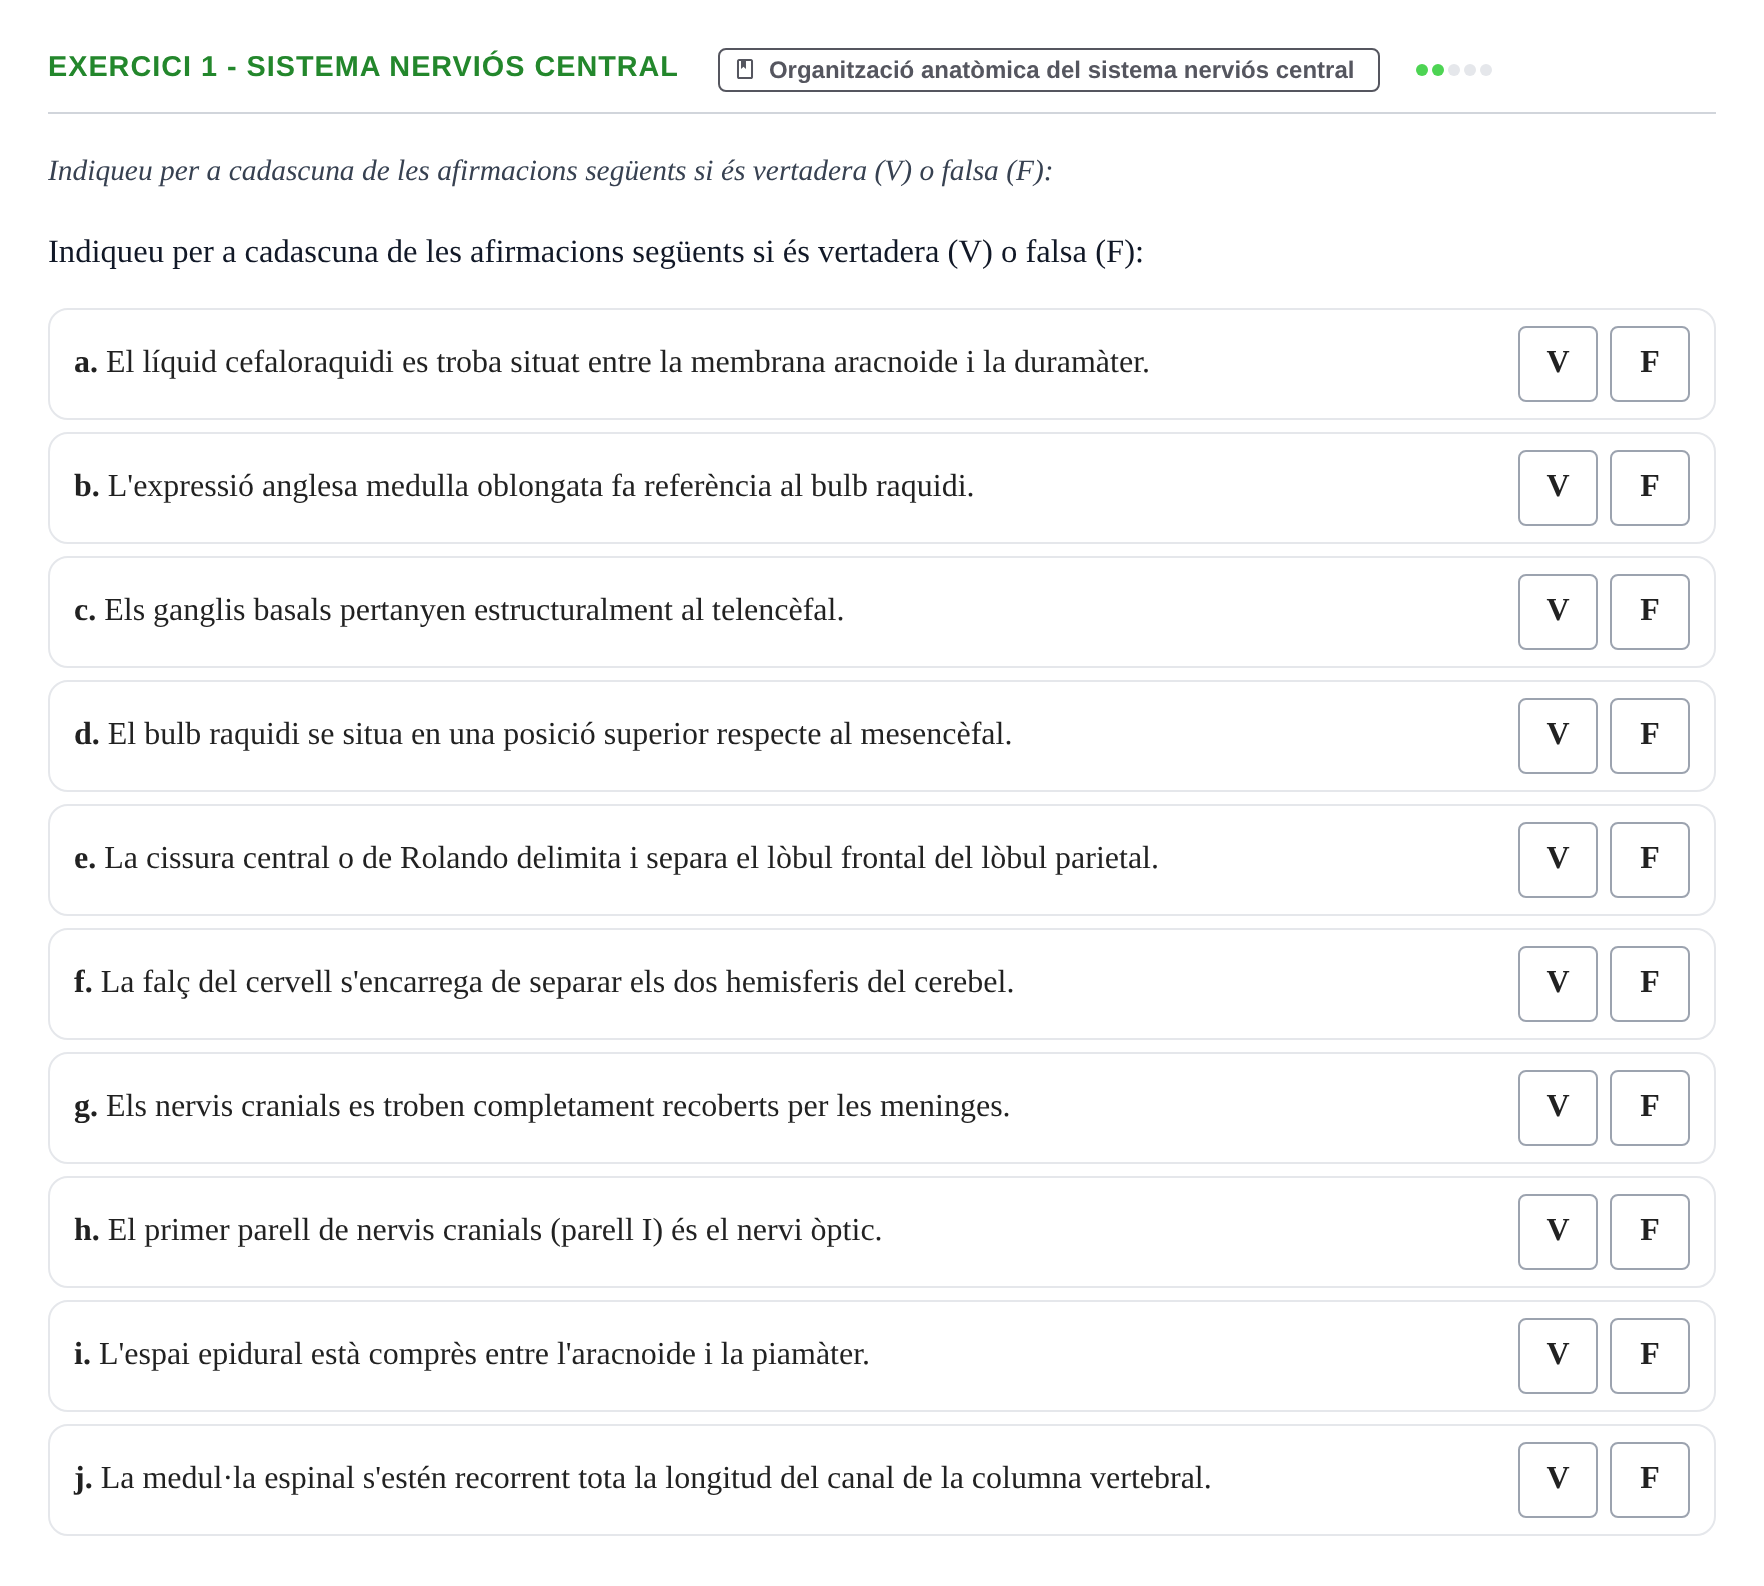
Task: Choose V for ganglis basals statement c
Action: click(x=1557, y=612)
